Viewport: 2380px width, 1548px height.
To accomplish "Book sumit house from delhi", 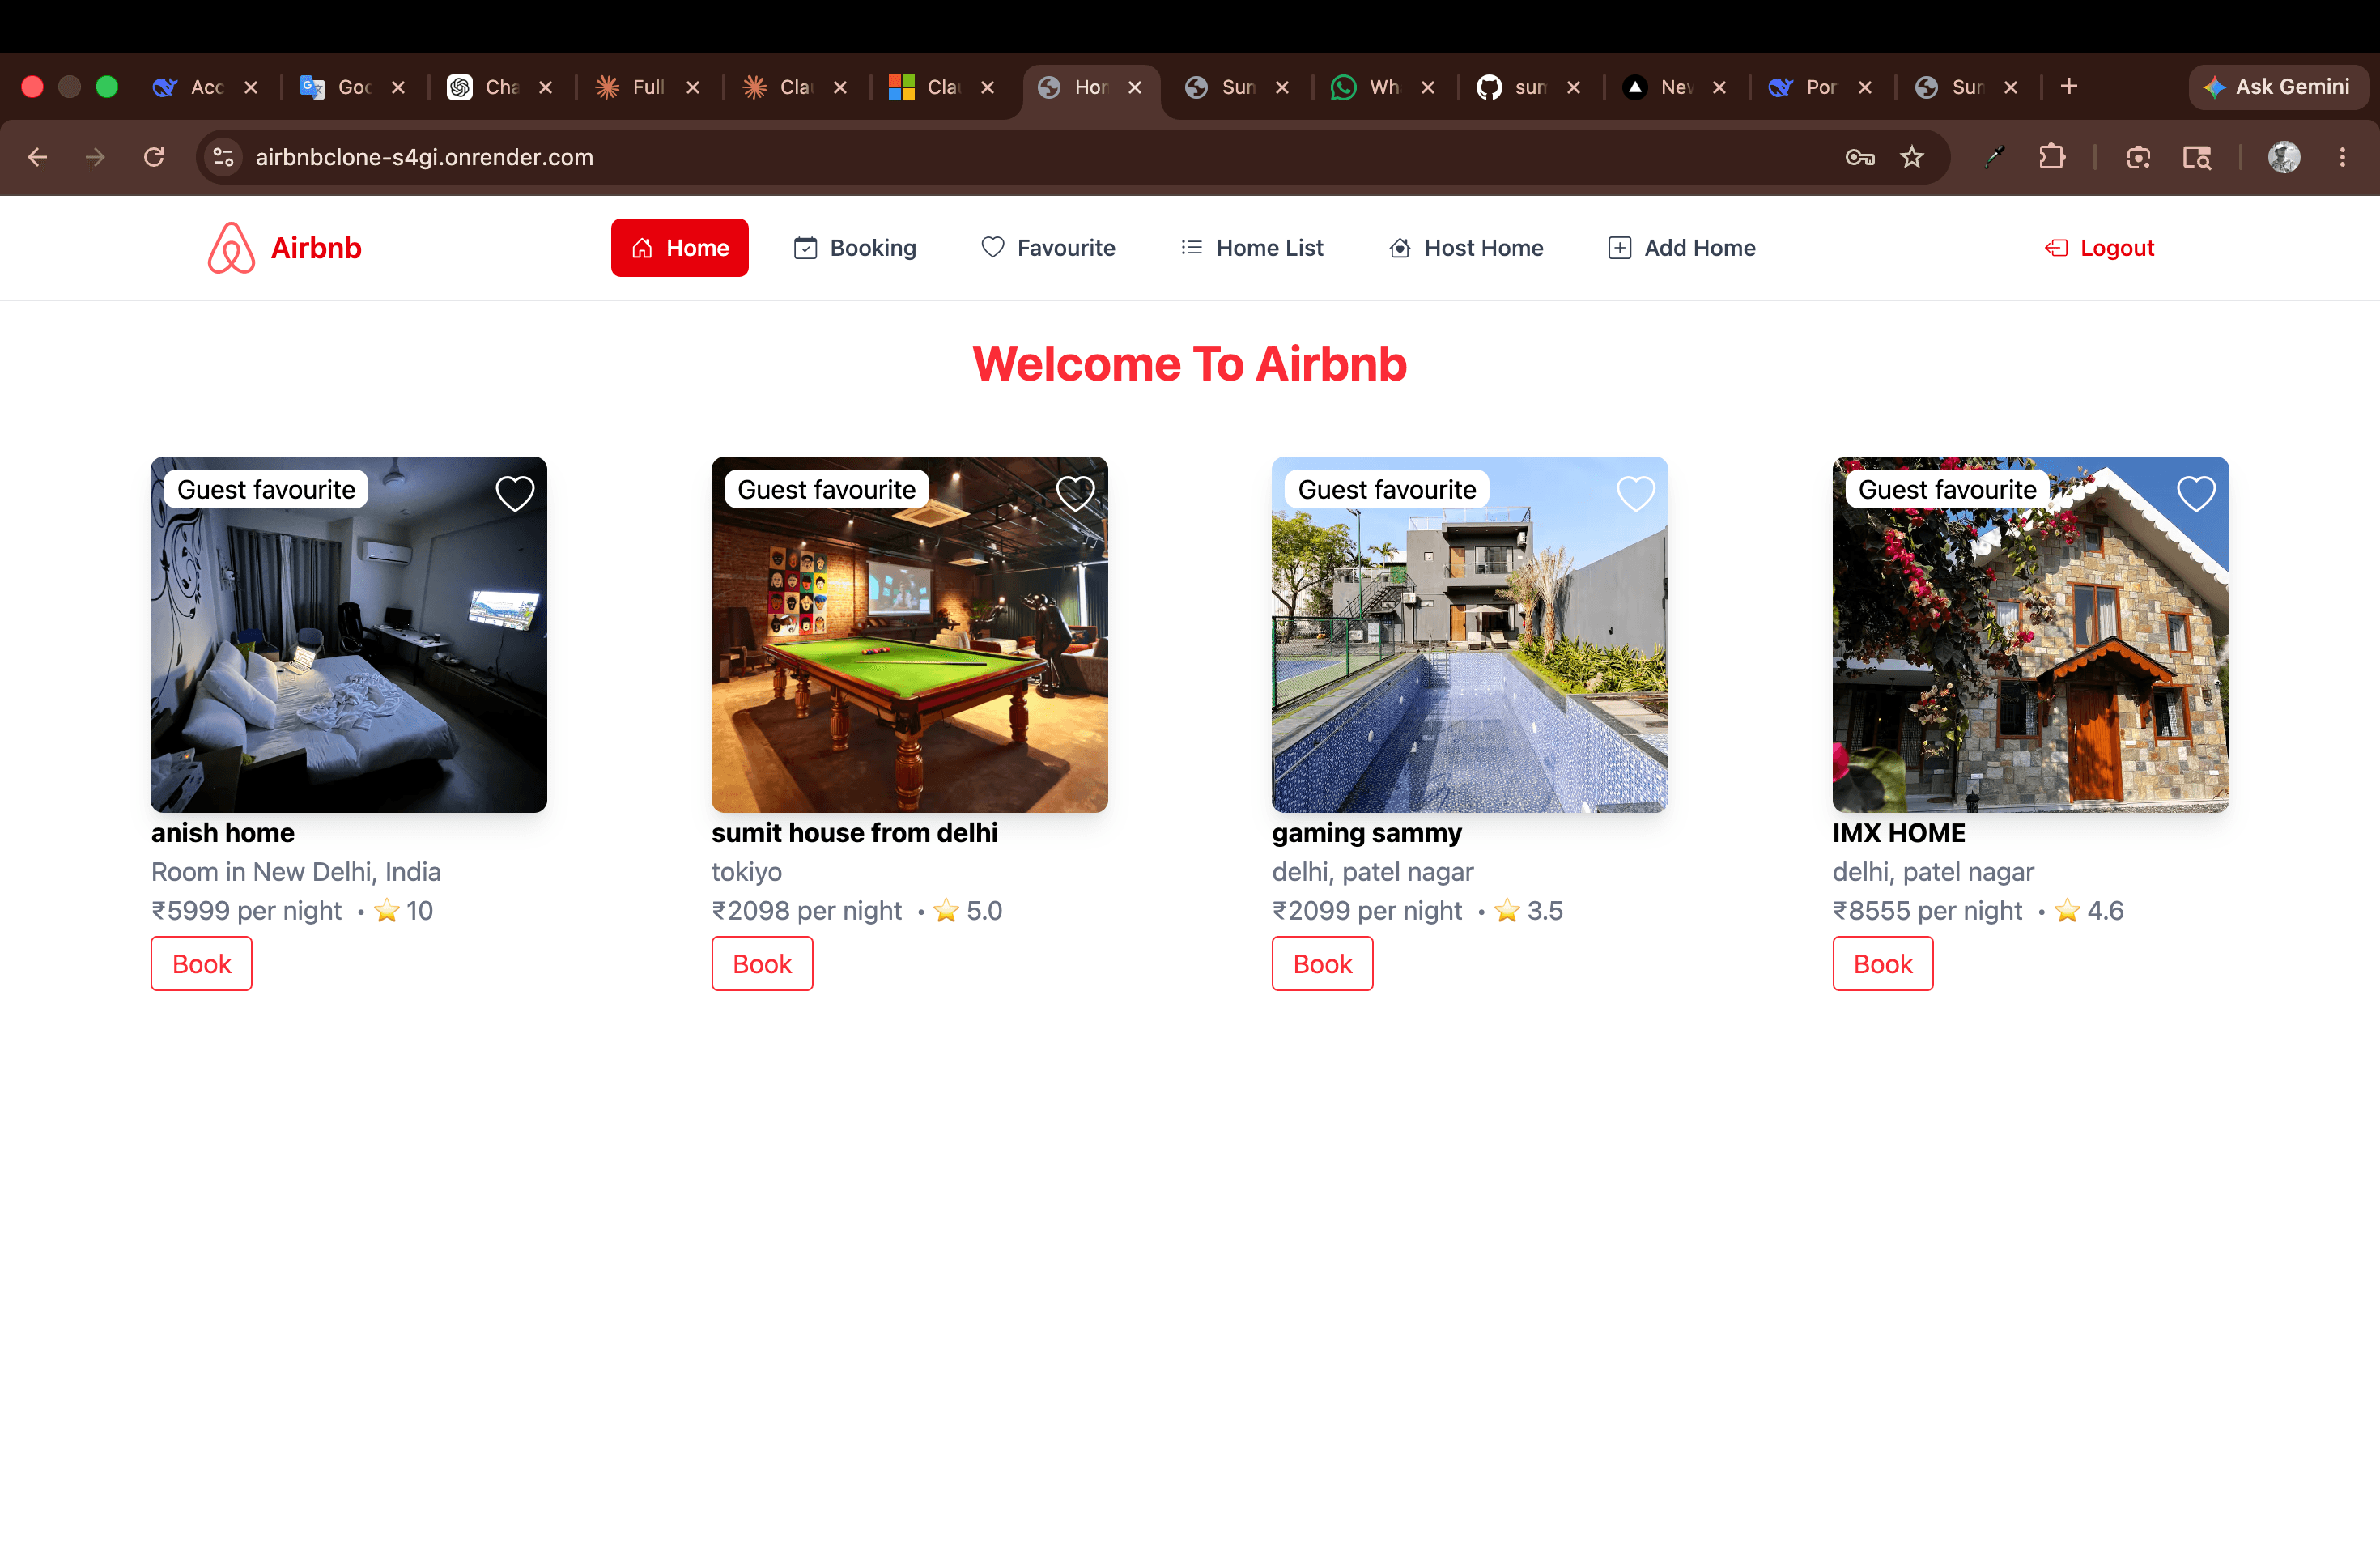I will [x=762, y=964].
